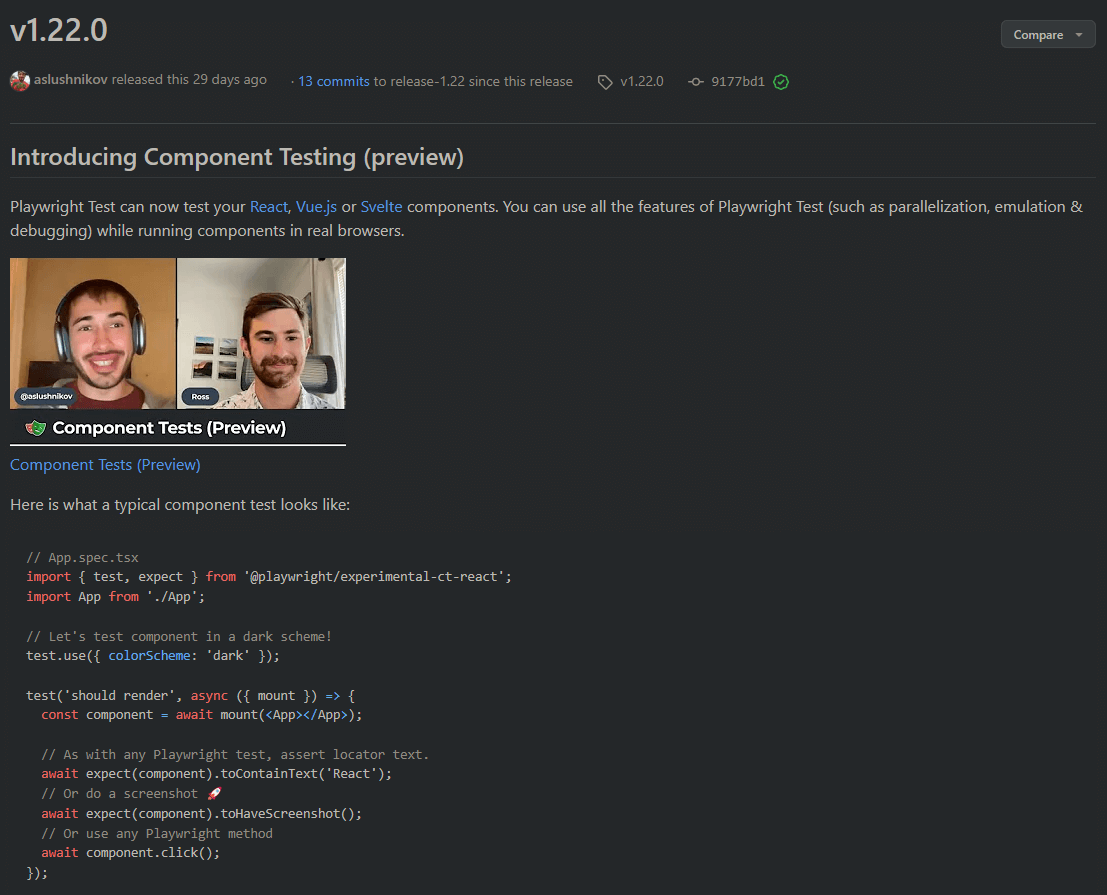This screenshot has height=895, width=1107.
Task: Click the tag icon beside v1.22.0
Action: (605, 82)
